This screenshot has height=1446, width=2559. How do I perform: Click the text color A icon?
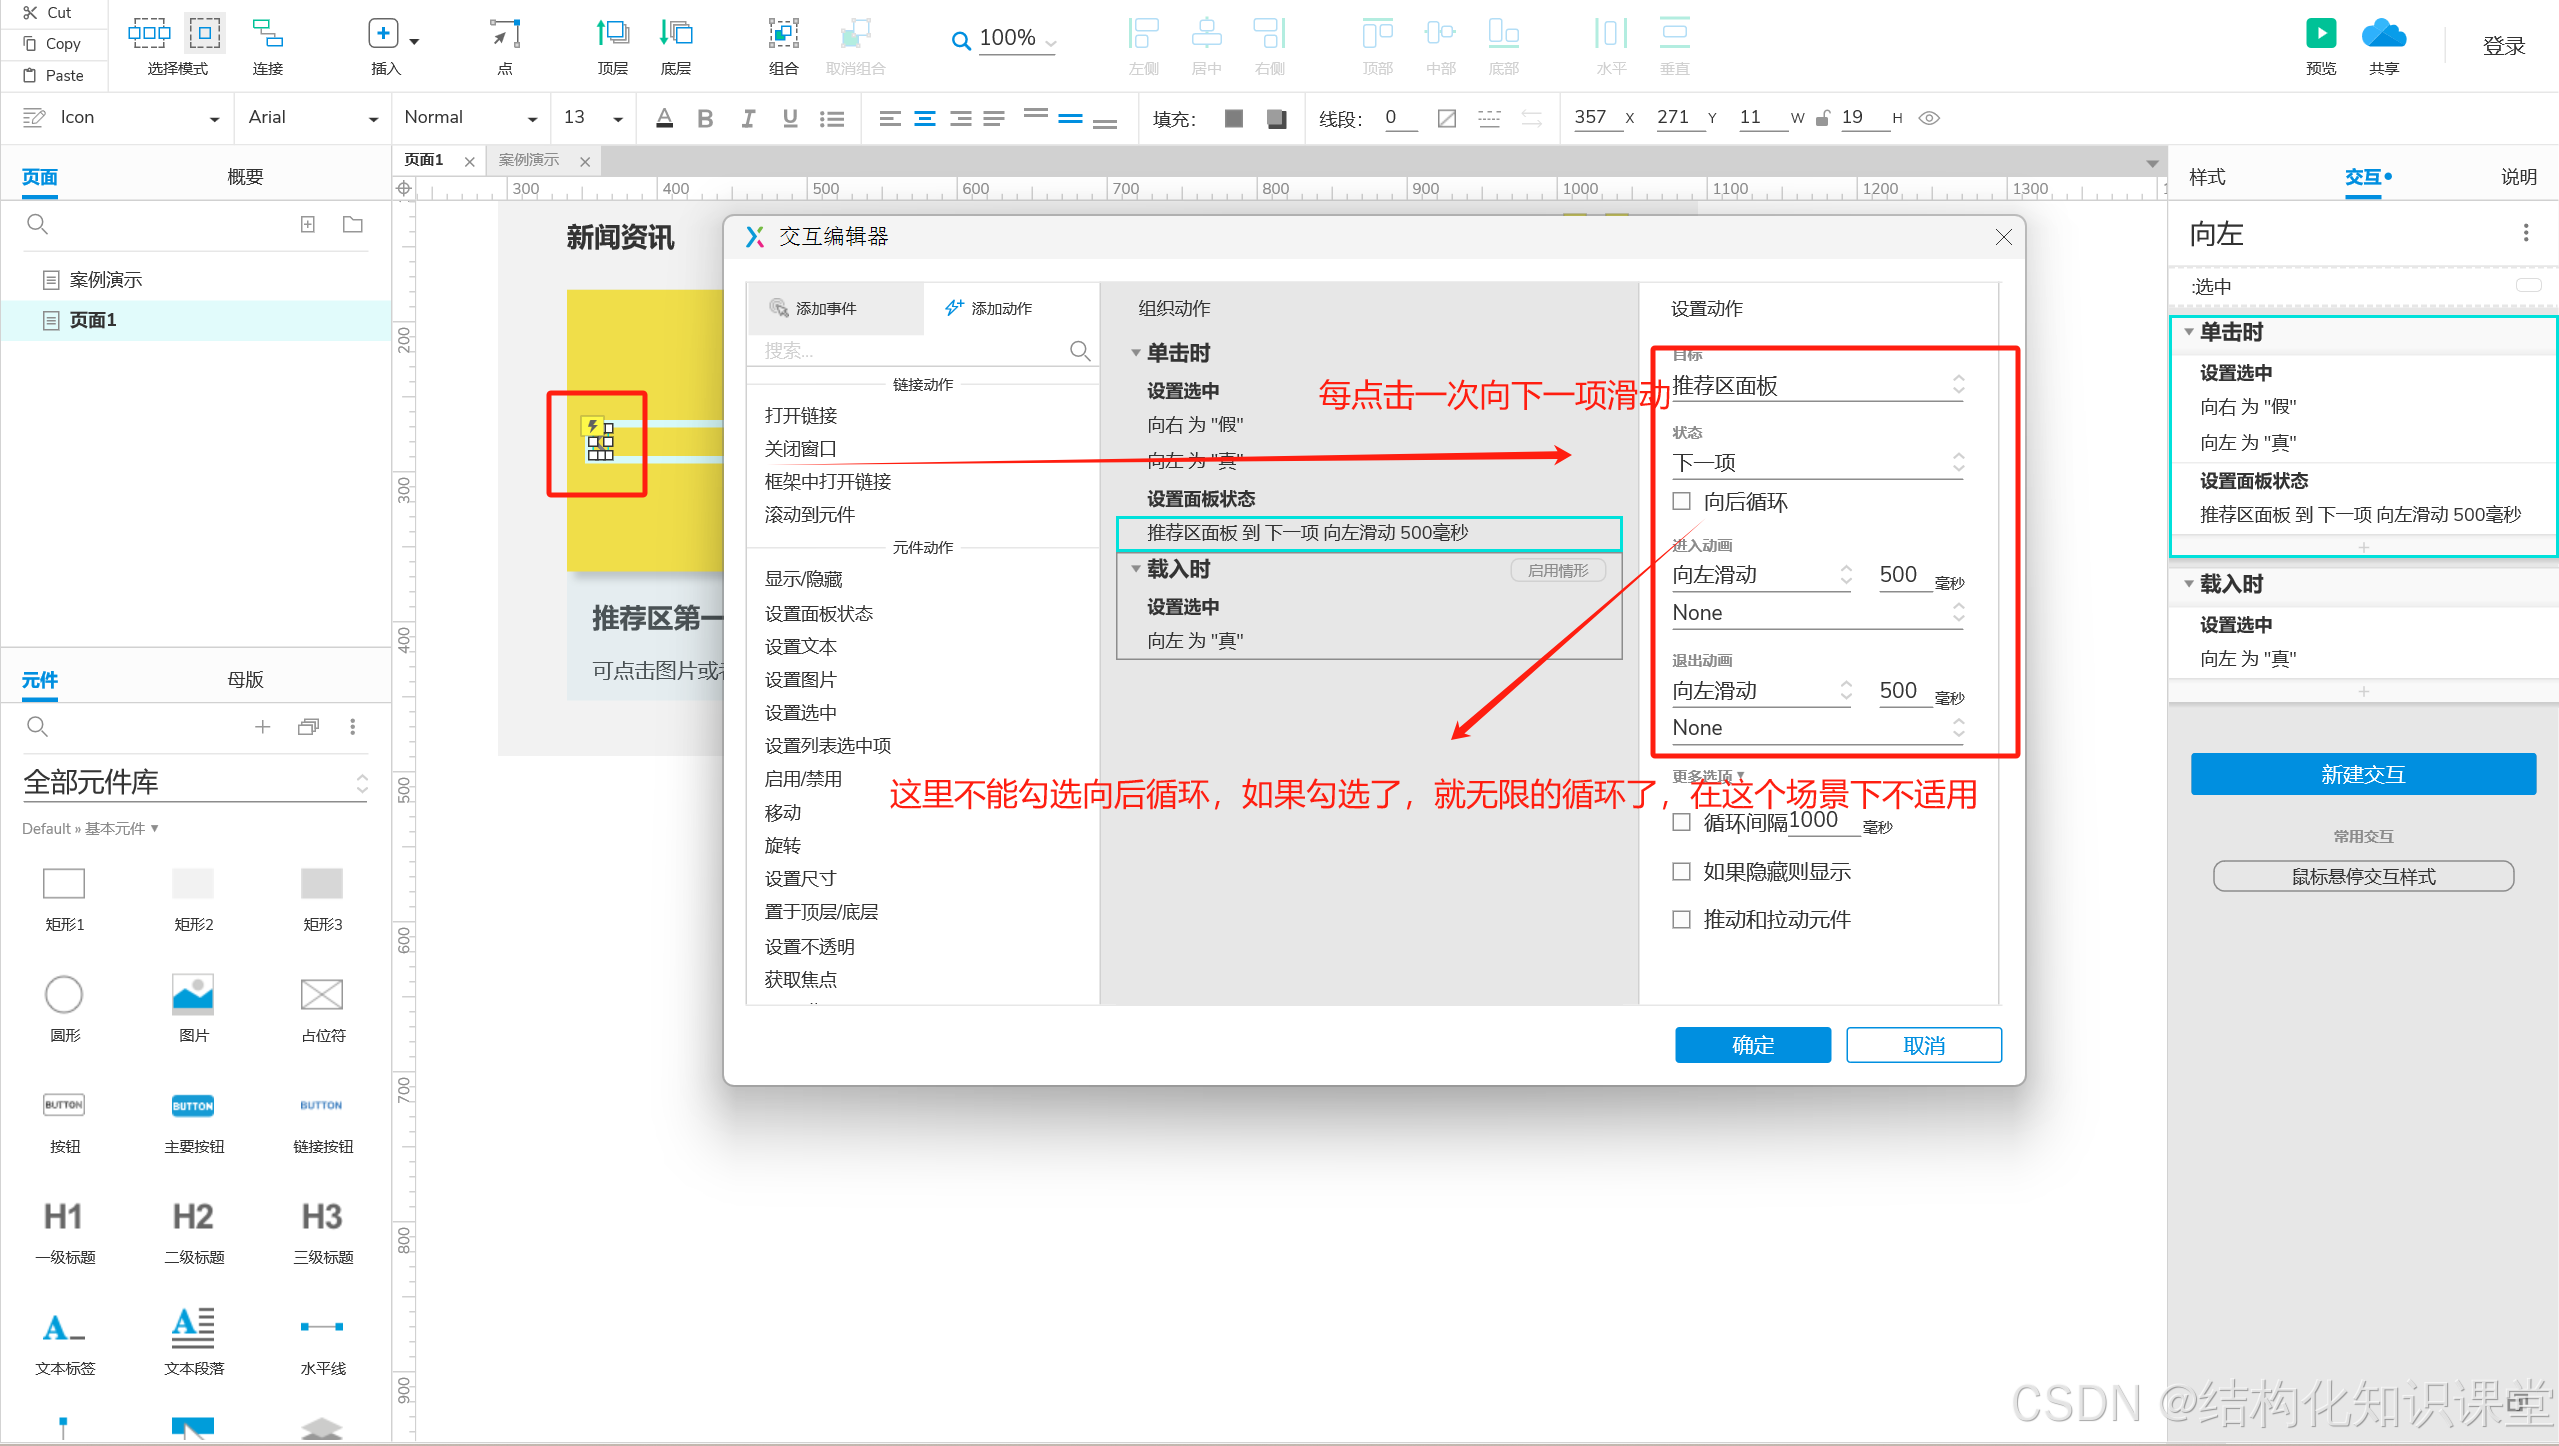coord(664,118)
